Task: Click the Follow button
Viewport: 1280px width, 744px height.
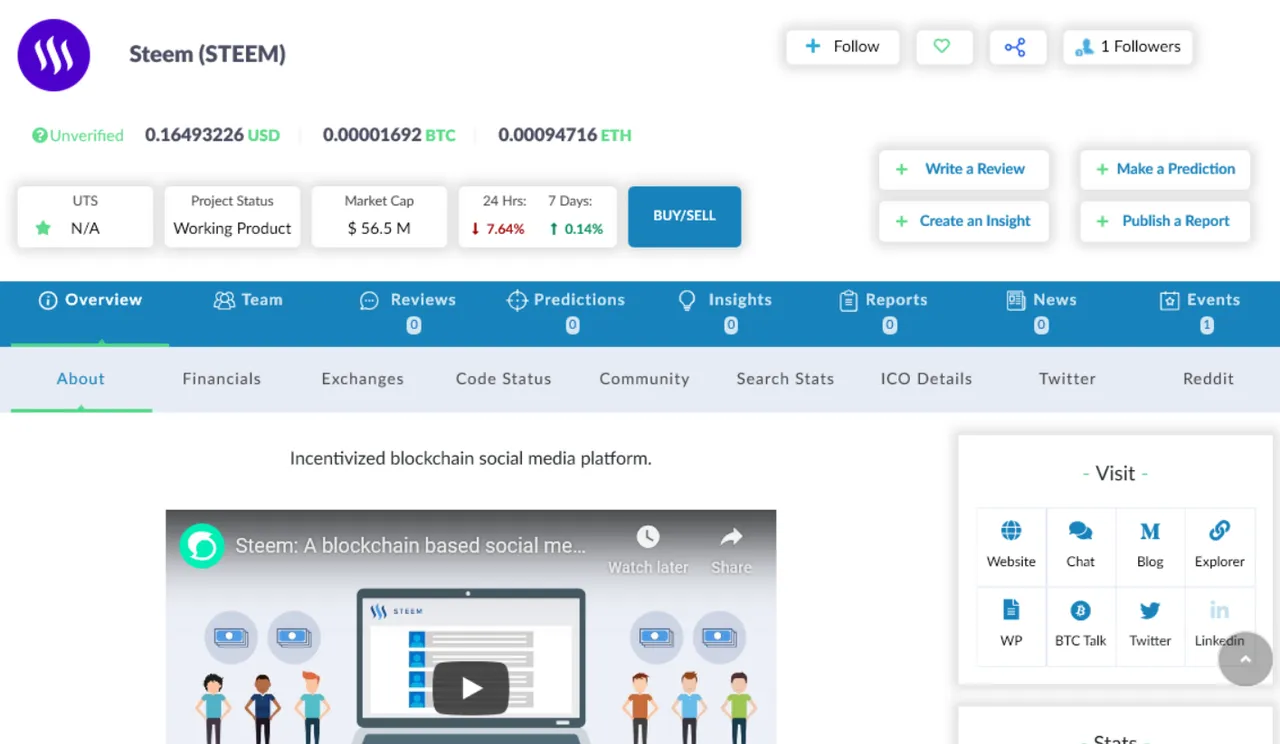Action: [843, 47]
